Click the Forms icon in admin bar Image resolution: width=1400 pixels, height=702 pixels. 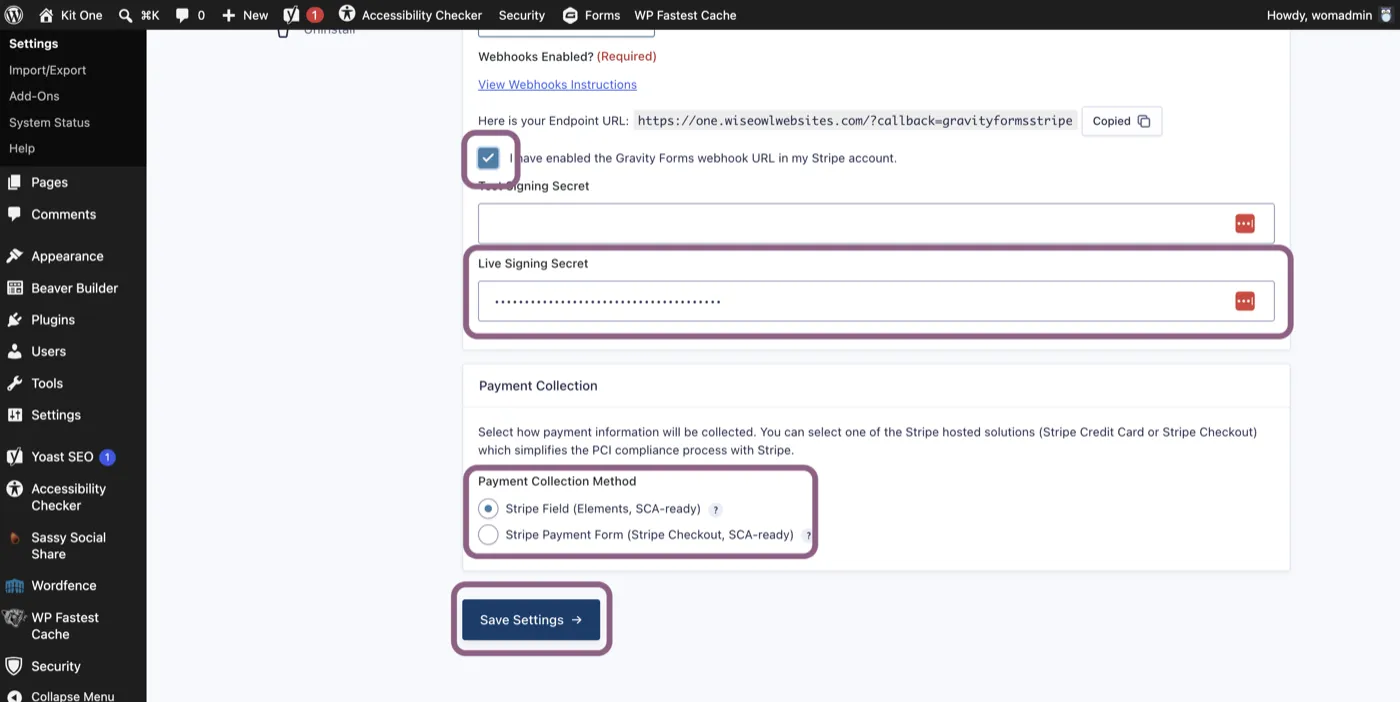[570, 15]
